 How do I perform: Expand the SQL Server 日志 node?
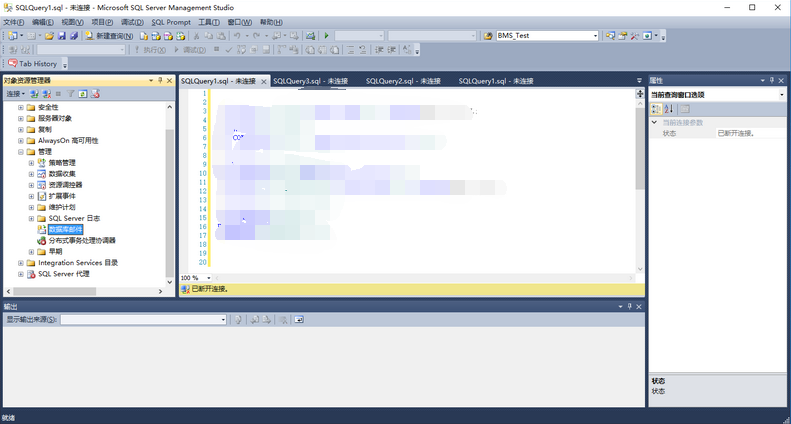(31, 219)
